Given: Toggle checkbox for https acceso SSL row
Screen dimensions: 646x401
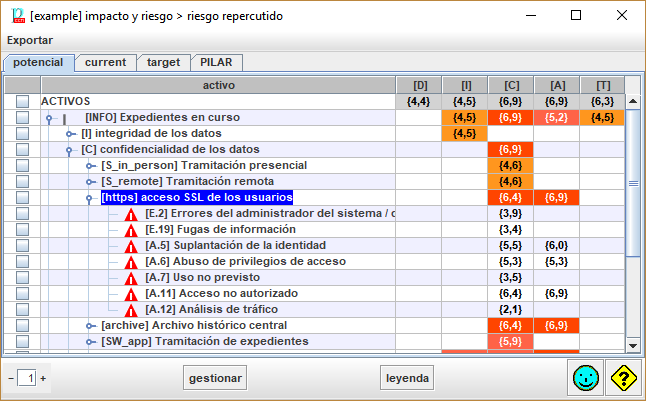Looking at the screenshot, I should click(22, 198).
